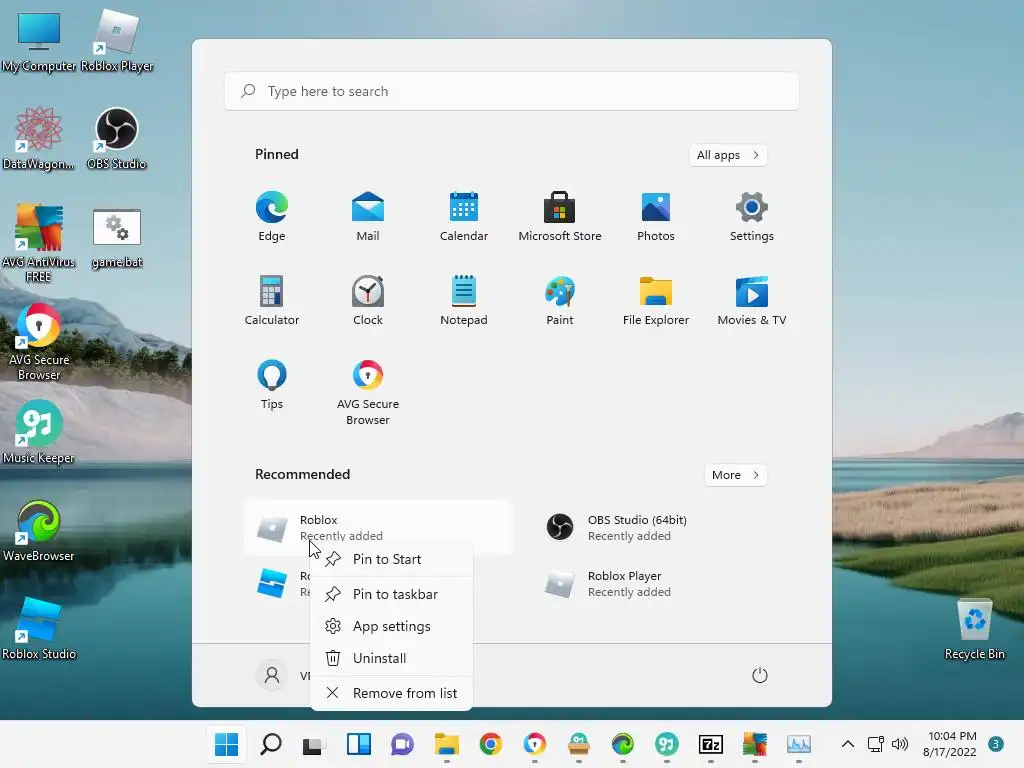Image resolution: width=1024 pixels, height=768 pixels.
Task: Select the Recycle Bin icon
Action: tap(974, 628)
